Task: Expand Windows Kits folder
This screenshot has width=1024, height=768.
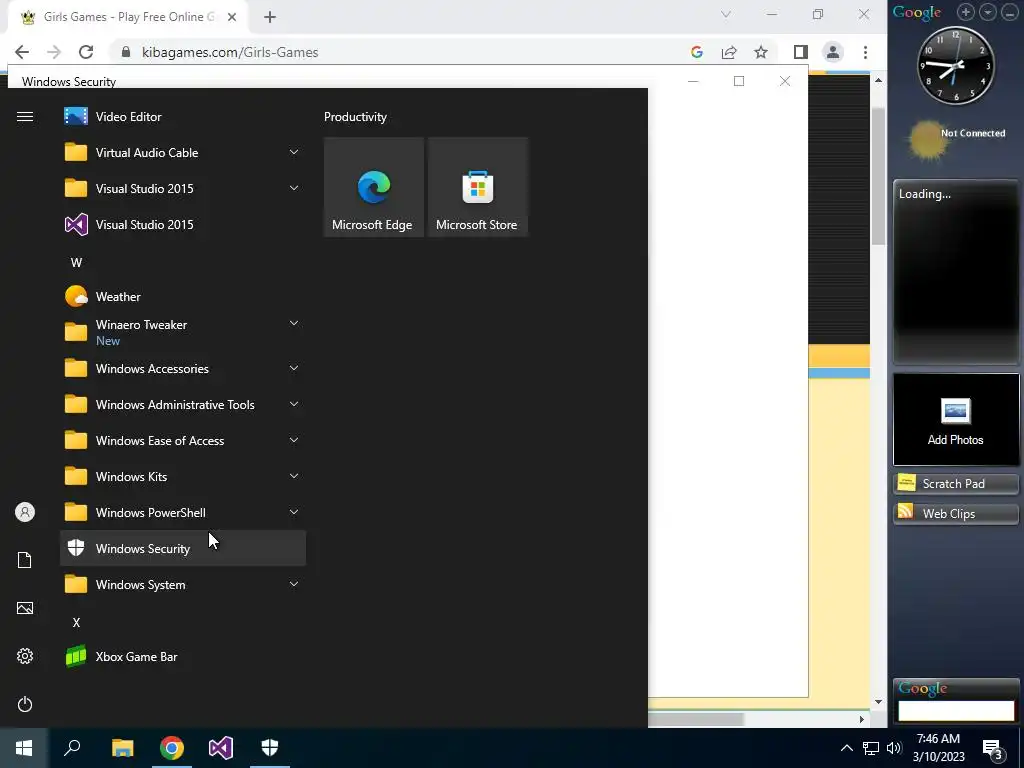Action: 294,476
